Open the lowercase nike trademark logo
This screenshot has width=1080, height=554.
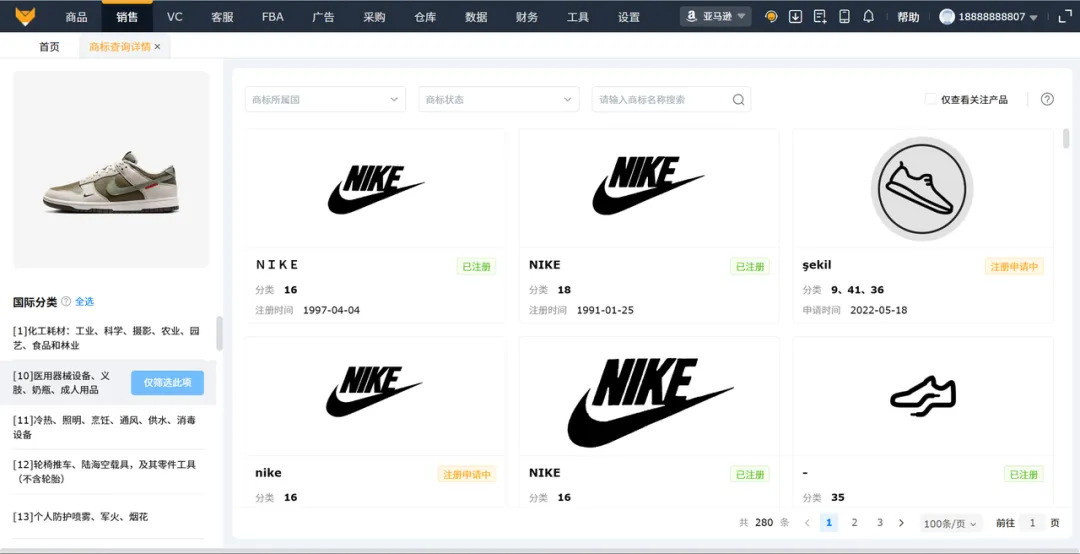tap(374, 391)
